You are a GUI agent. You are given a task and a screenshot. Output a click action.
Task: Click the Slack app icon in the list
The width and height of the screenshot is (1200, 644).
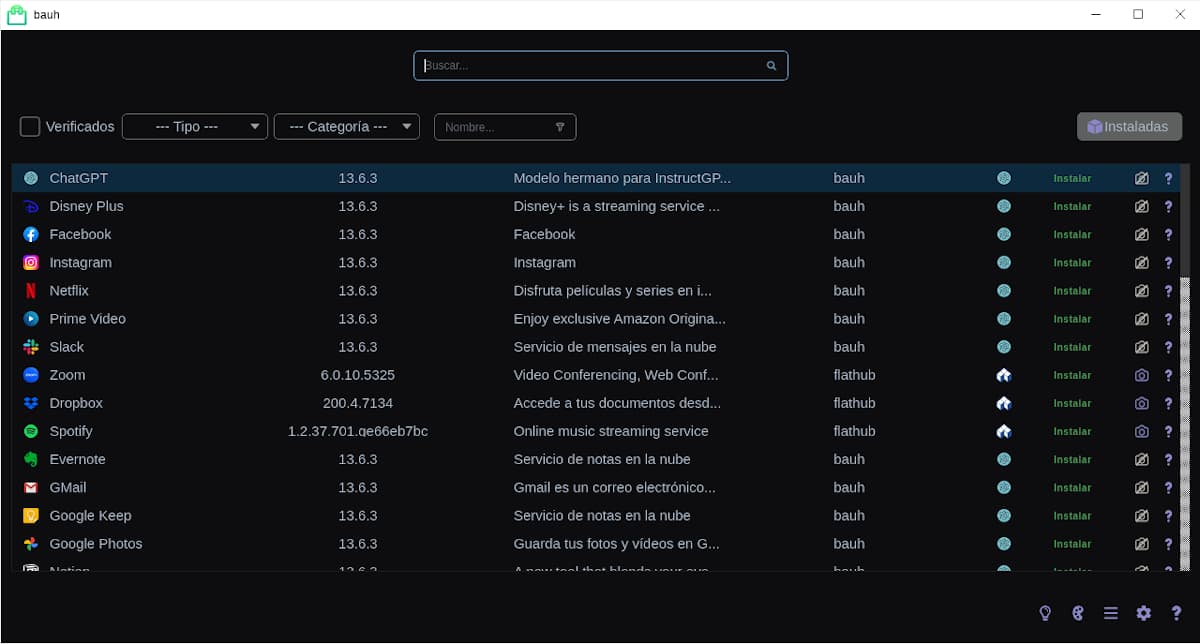(31, 347)
